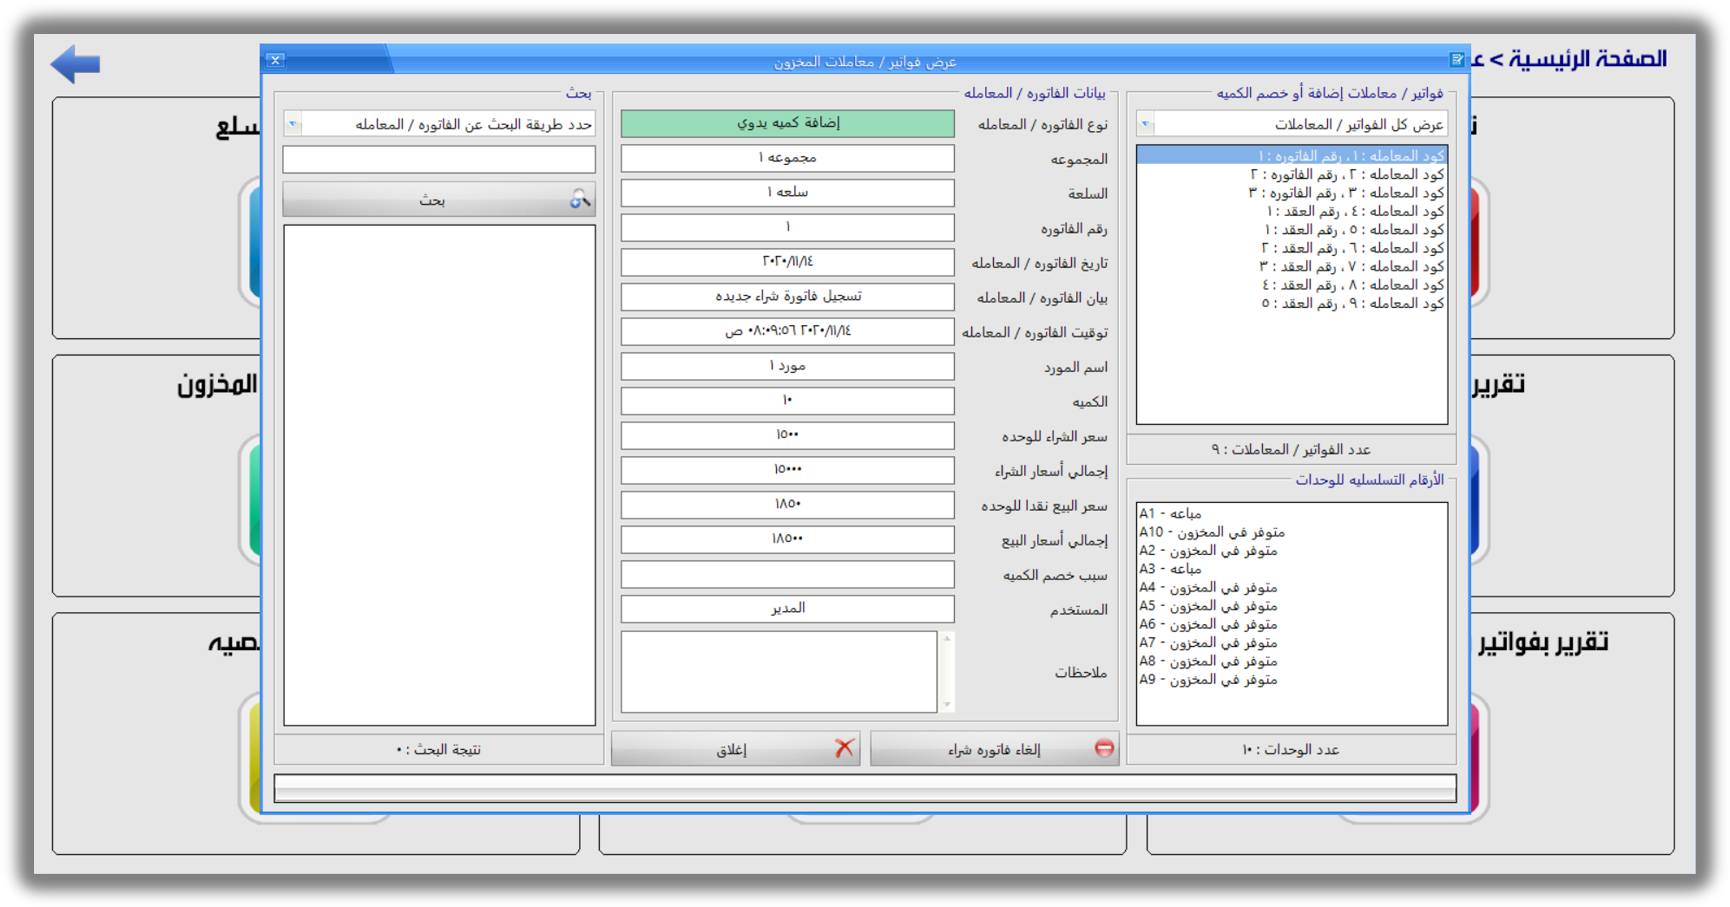This screenshot has width=1730, height=907.
Task: Click the empty سبب خصم الكميه field
Action: [788, 574]
